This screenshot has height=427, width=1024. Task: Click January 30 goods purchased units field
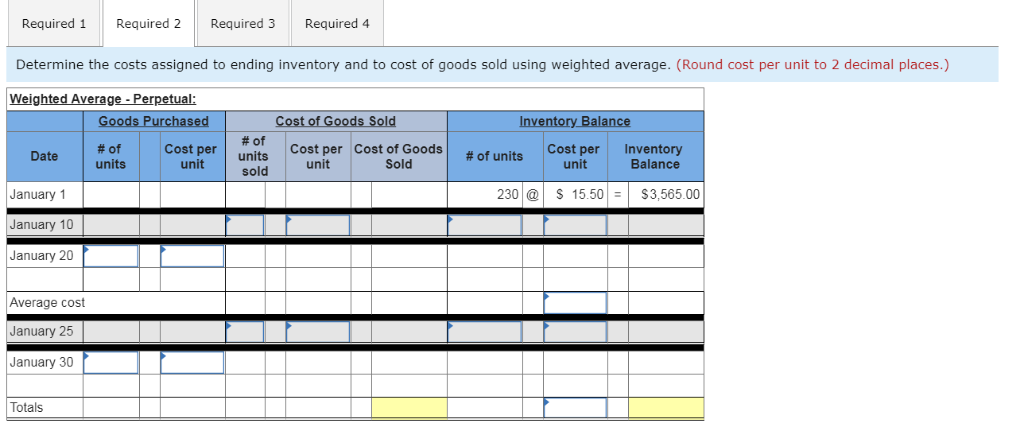pos(111,363)
